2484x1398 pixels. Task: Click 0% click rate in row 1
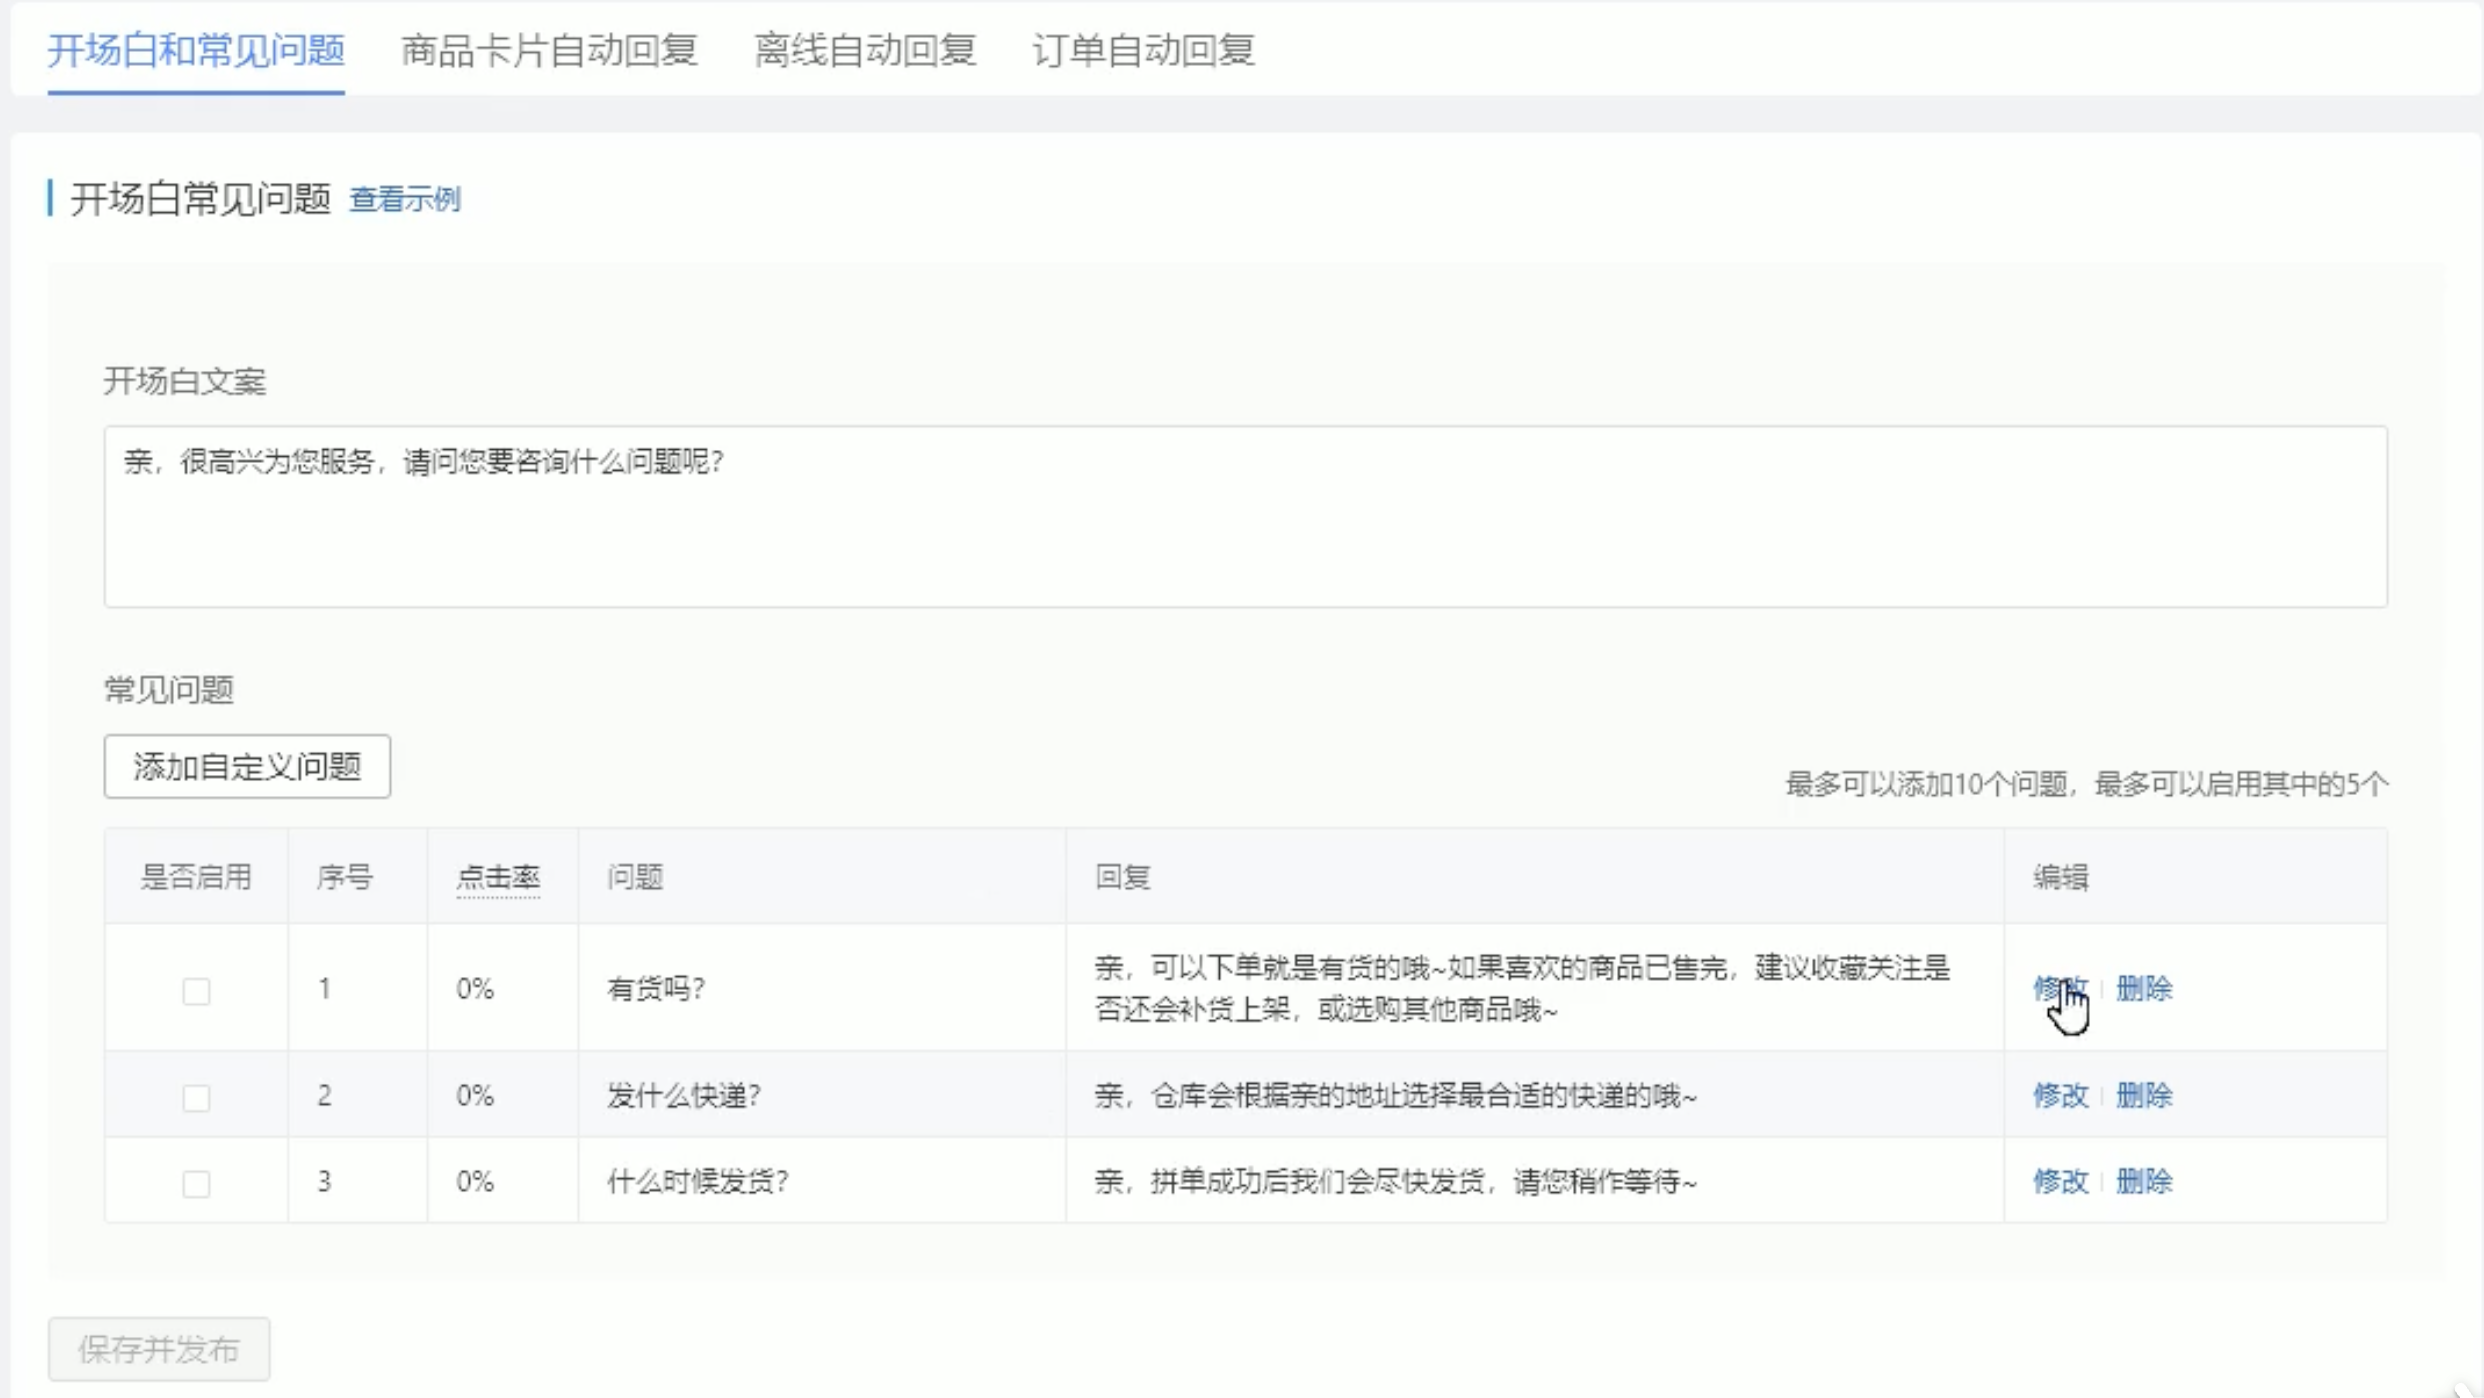tap(475, 988)
